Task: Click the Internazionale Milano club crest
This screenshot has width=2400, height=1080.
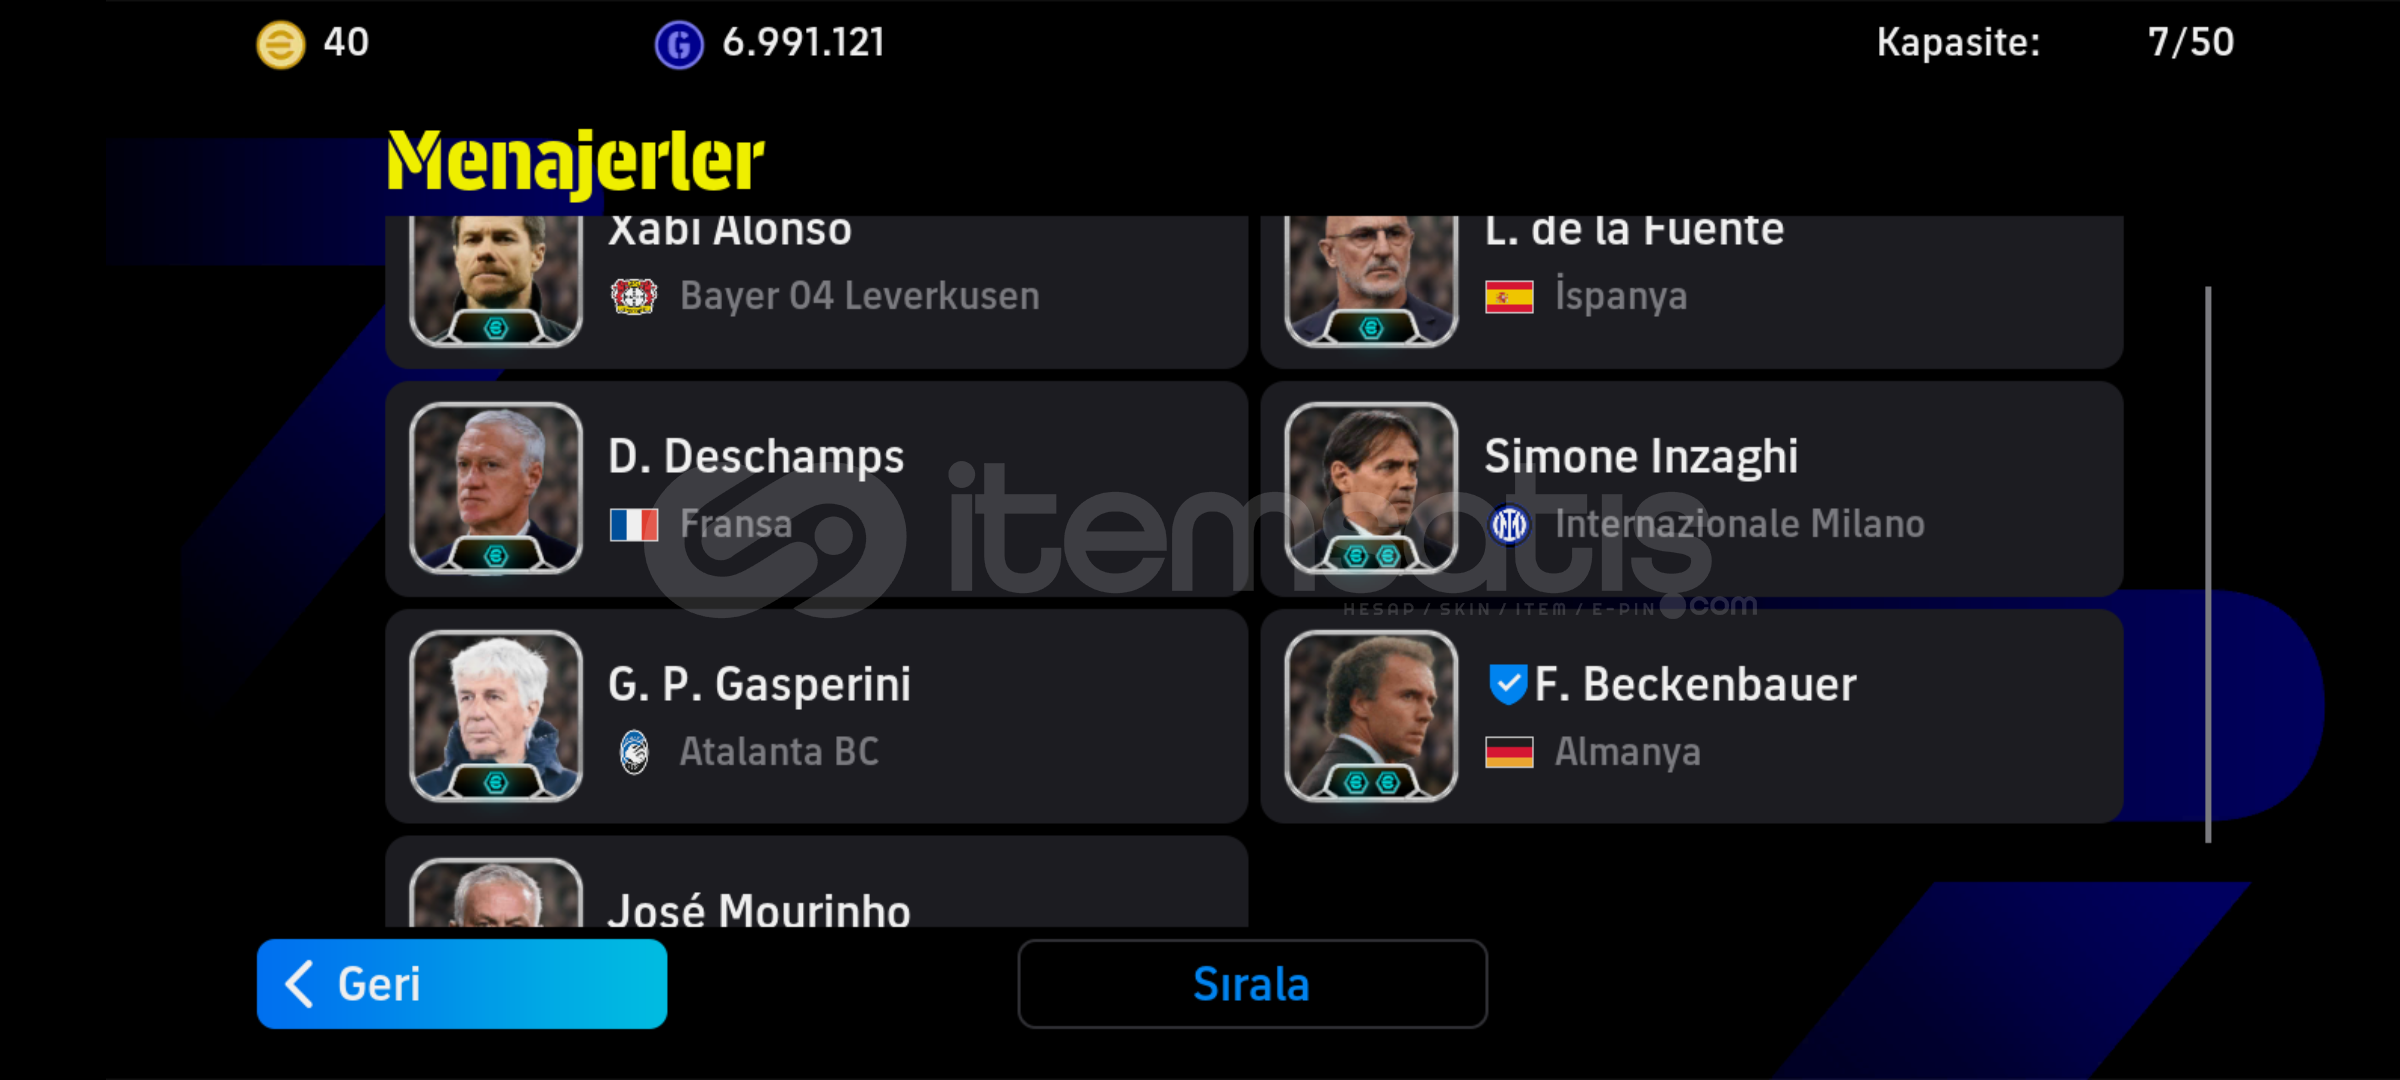Action: [1509, 524]
